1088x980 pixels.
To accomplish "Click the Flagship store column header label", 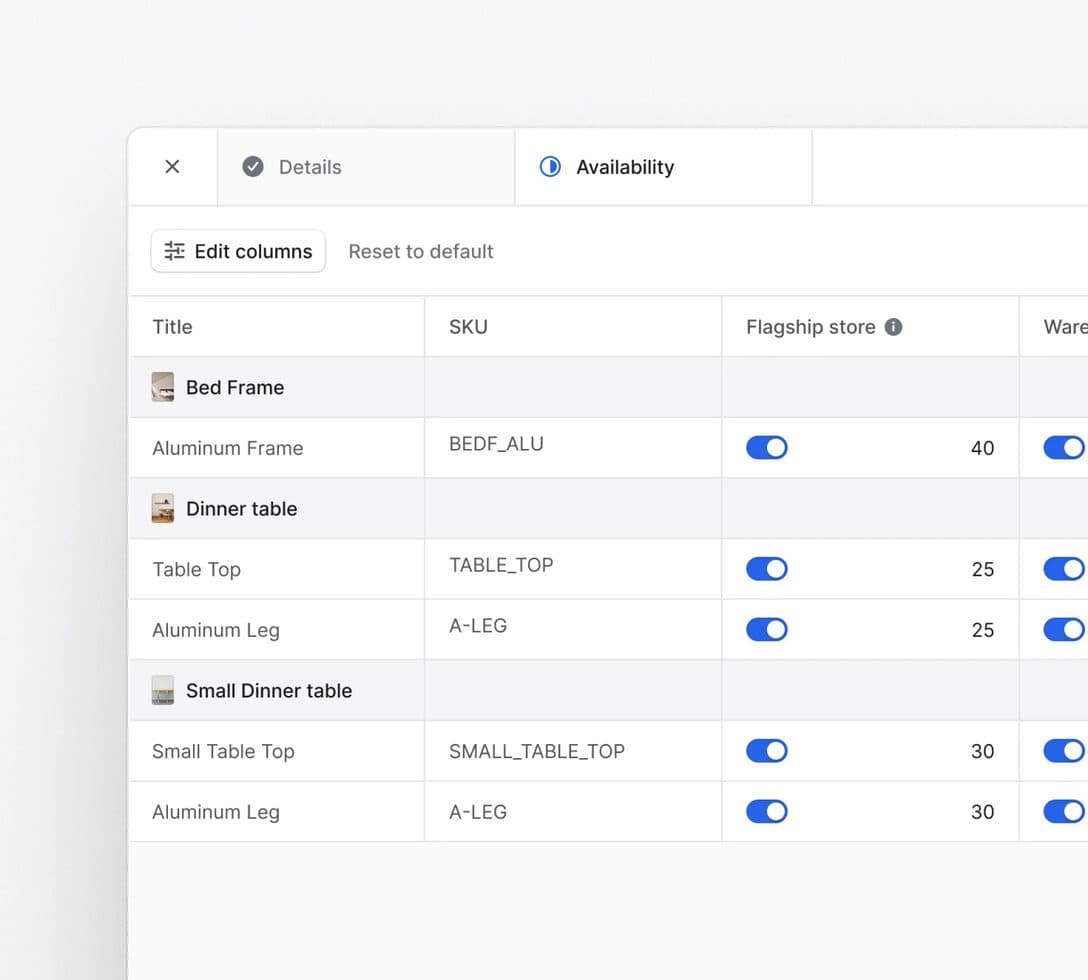I will coord(810,327).
